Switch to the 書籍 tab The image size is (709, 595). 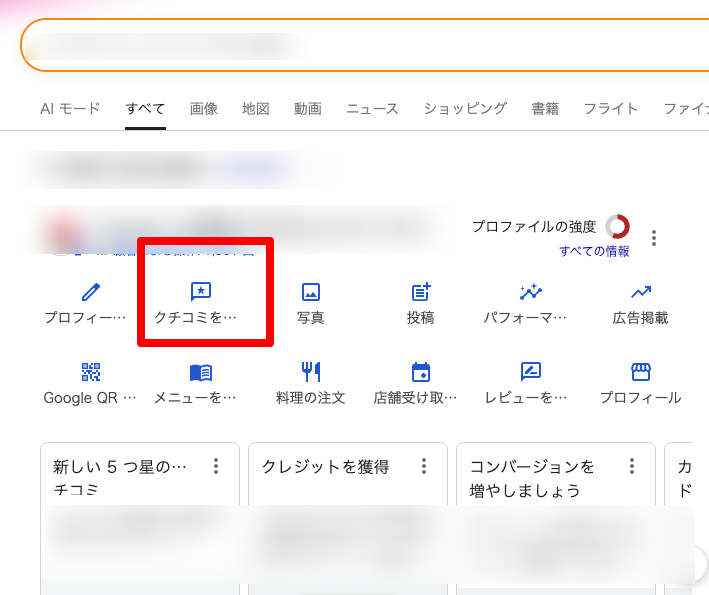point(545,109)
